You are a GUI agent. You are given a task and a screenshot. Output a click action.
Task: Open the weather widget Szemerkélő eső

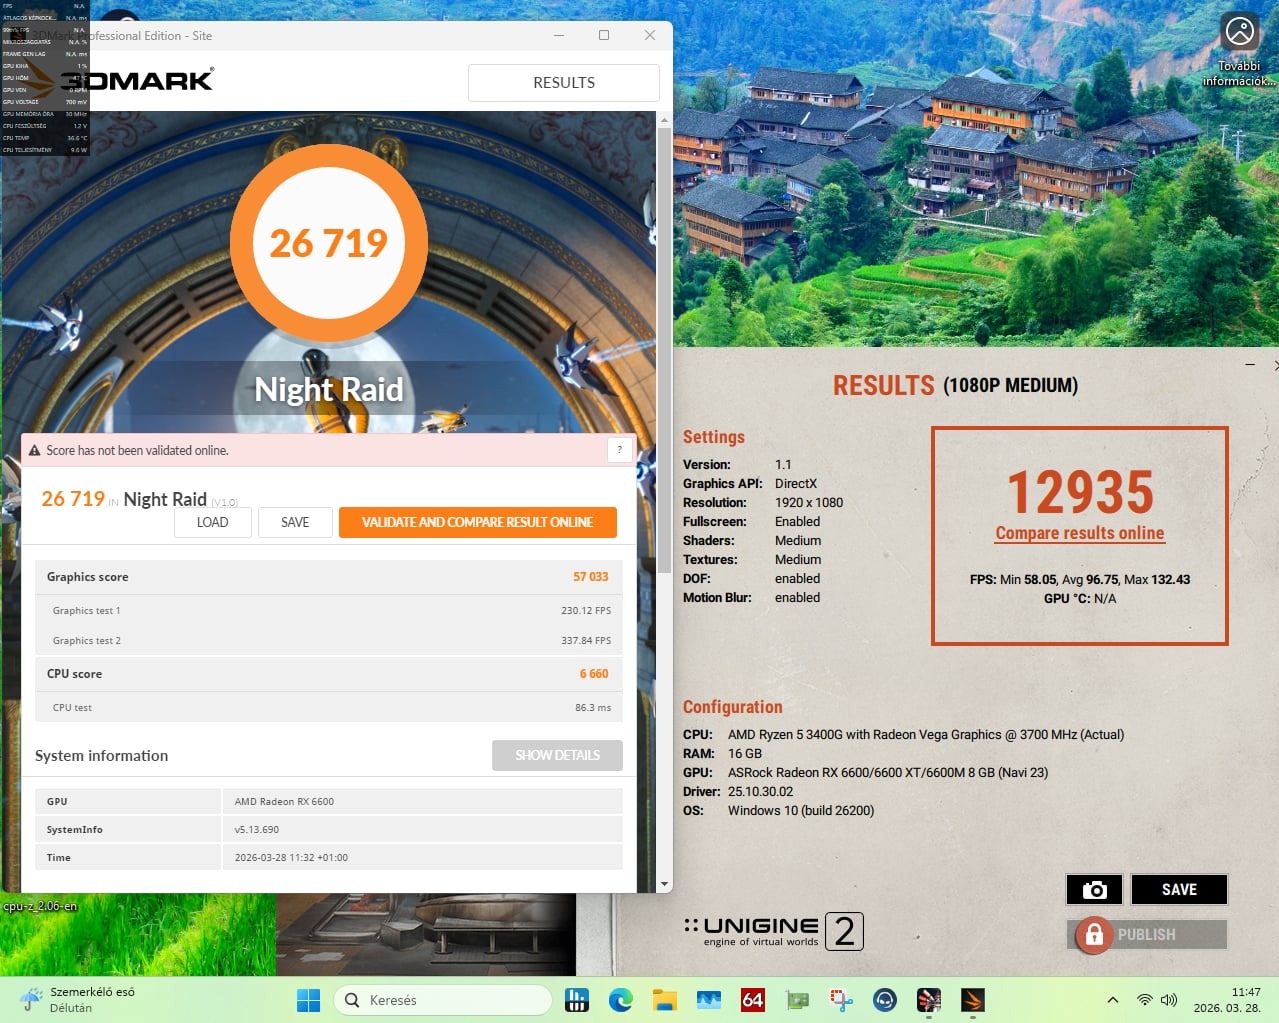point(78,1000)
